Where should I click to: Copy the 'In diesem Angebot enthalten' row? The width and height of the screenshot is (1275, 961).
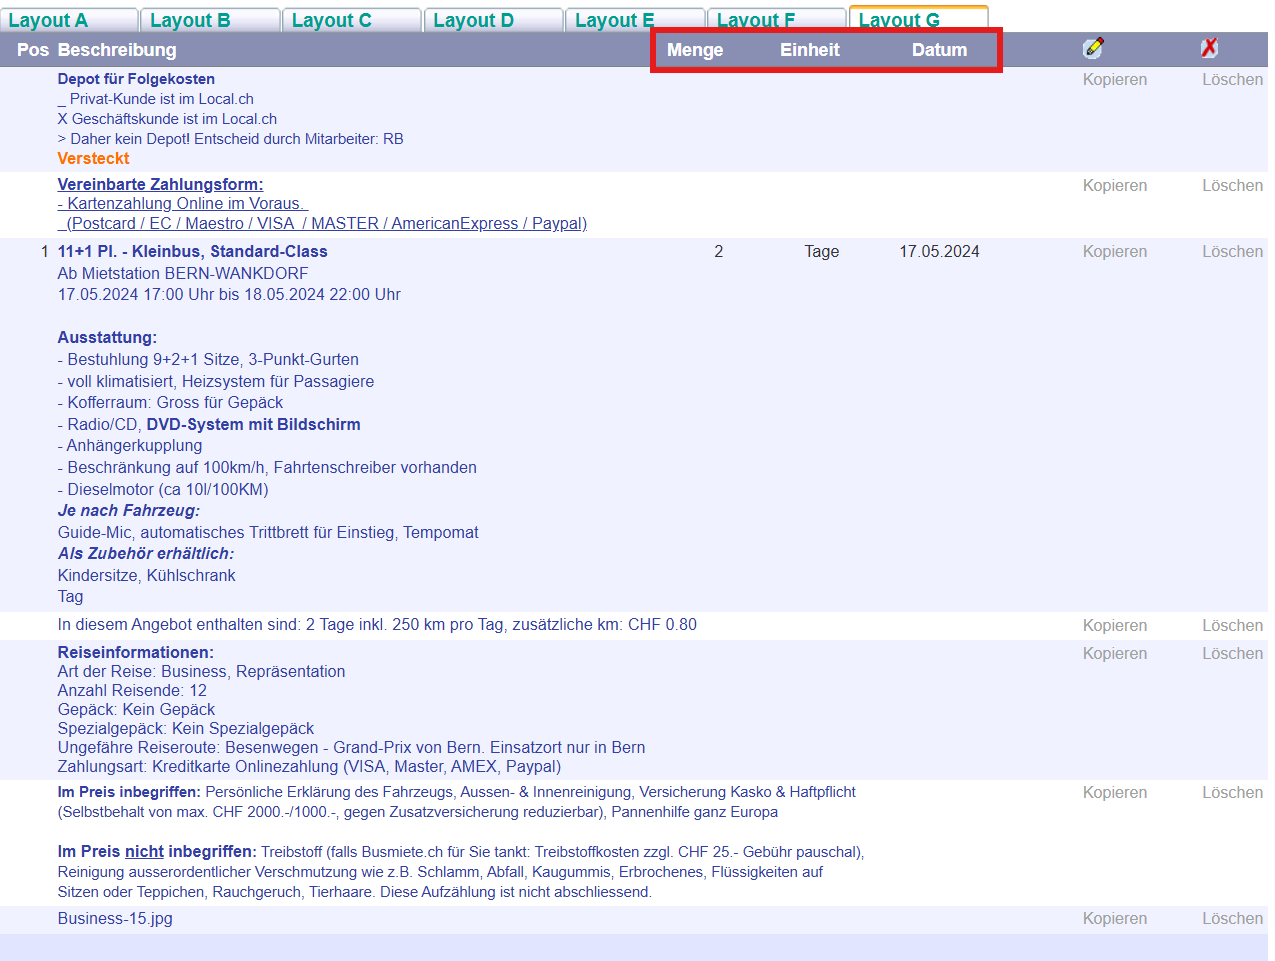pyautogui.click(x=1115, y=626)
